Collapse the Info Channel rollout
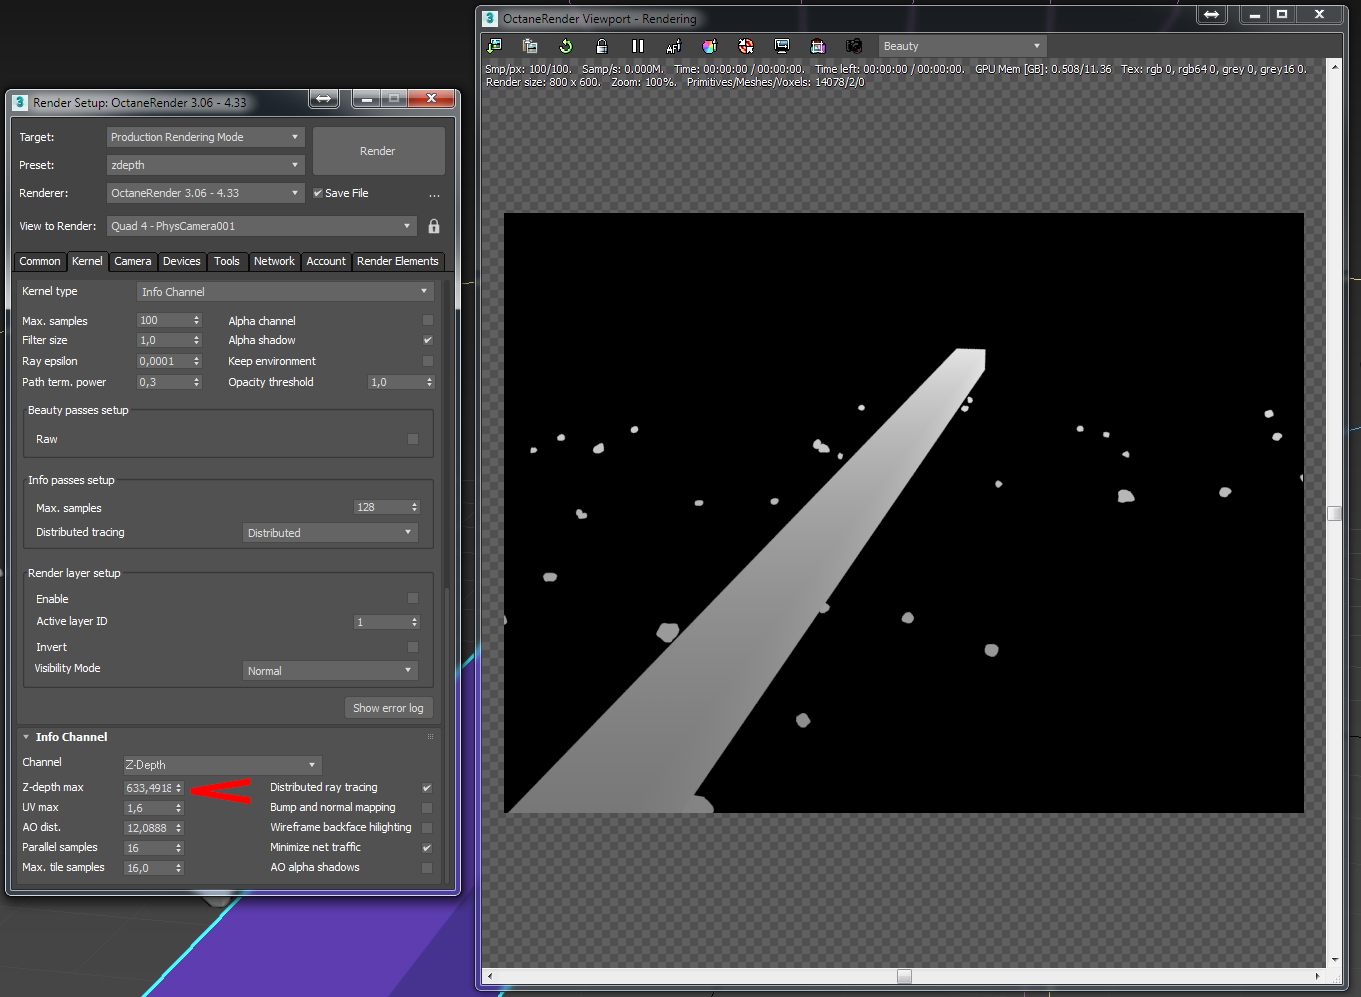 pos(26,737)
